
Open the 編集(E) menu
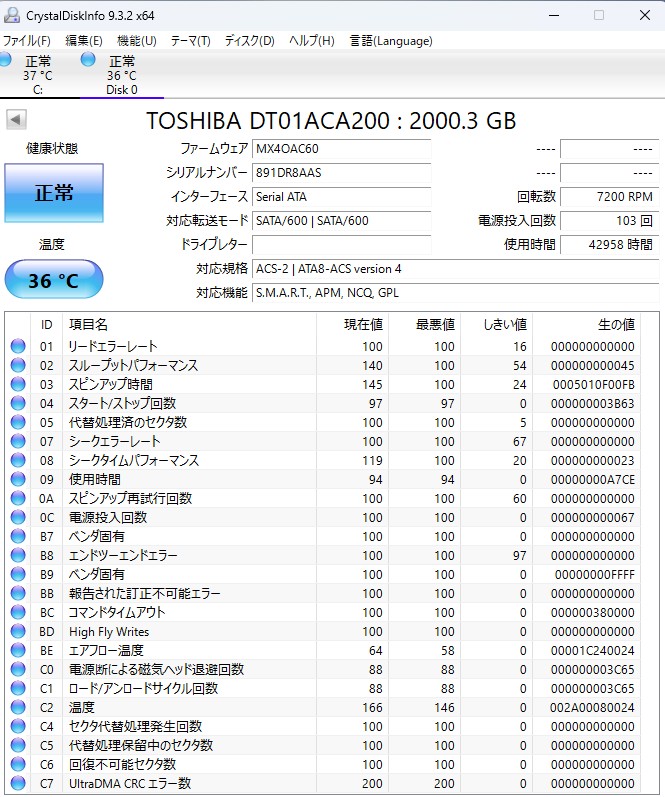coord(84,41)
